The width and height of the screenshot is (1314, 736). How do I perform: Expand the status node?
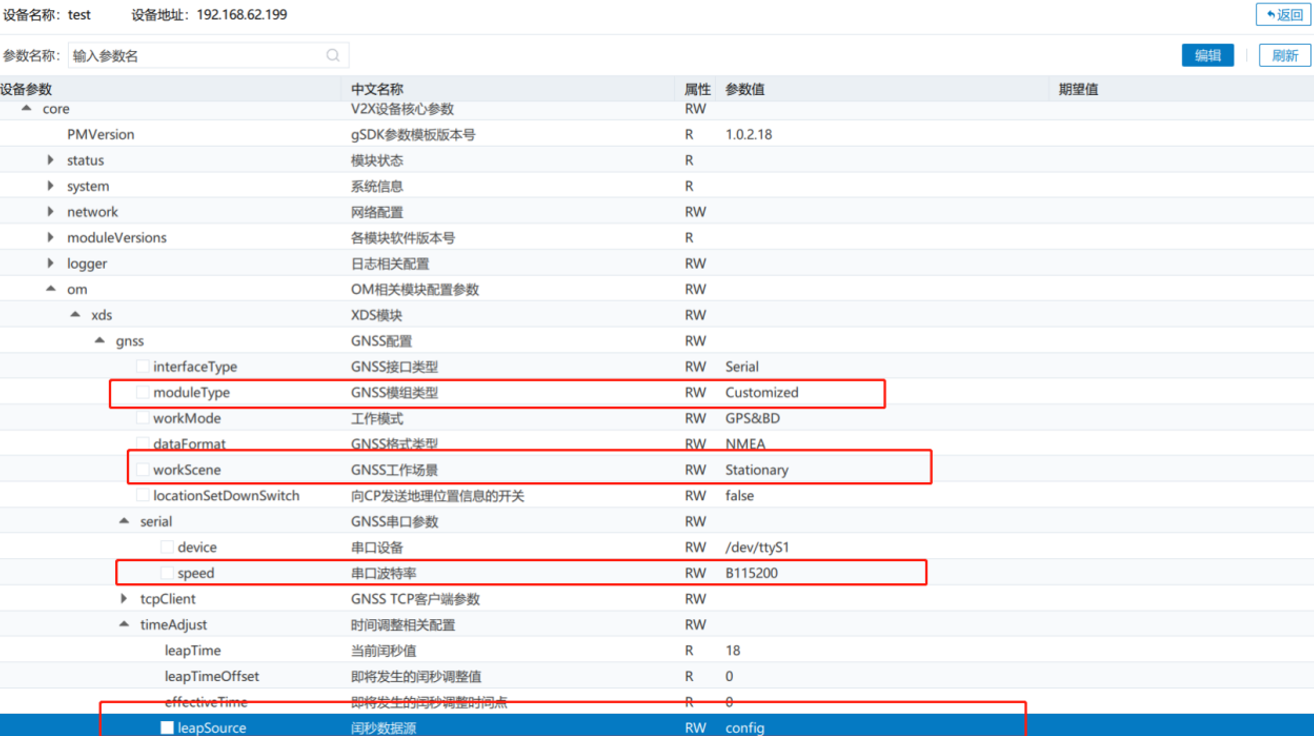click(51, 160)
